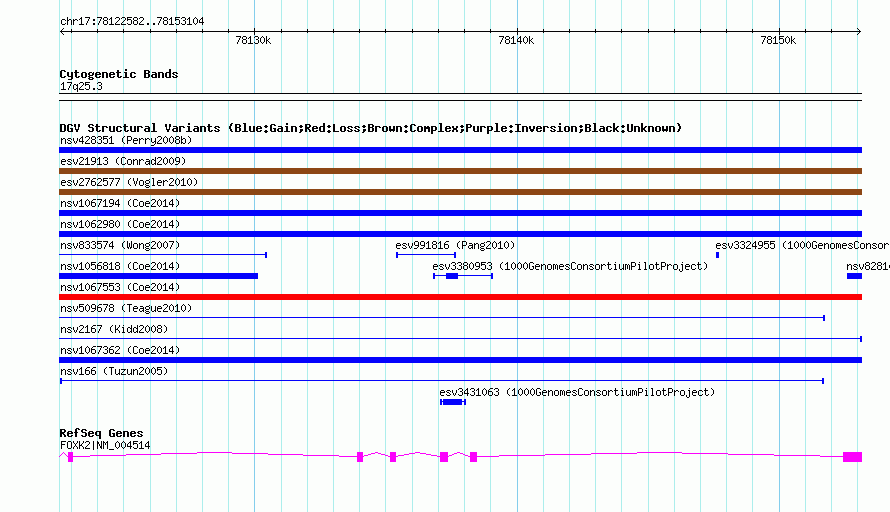This screenshot has width=890, height=512.
Task: Open the nsv1067553 (Coe2014) label
Action: pyautogui.click(x=120, y=287)
